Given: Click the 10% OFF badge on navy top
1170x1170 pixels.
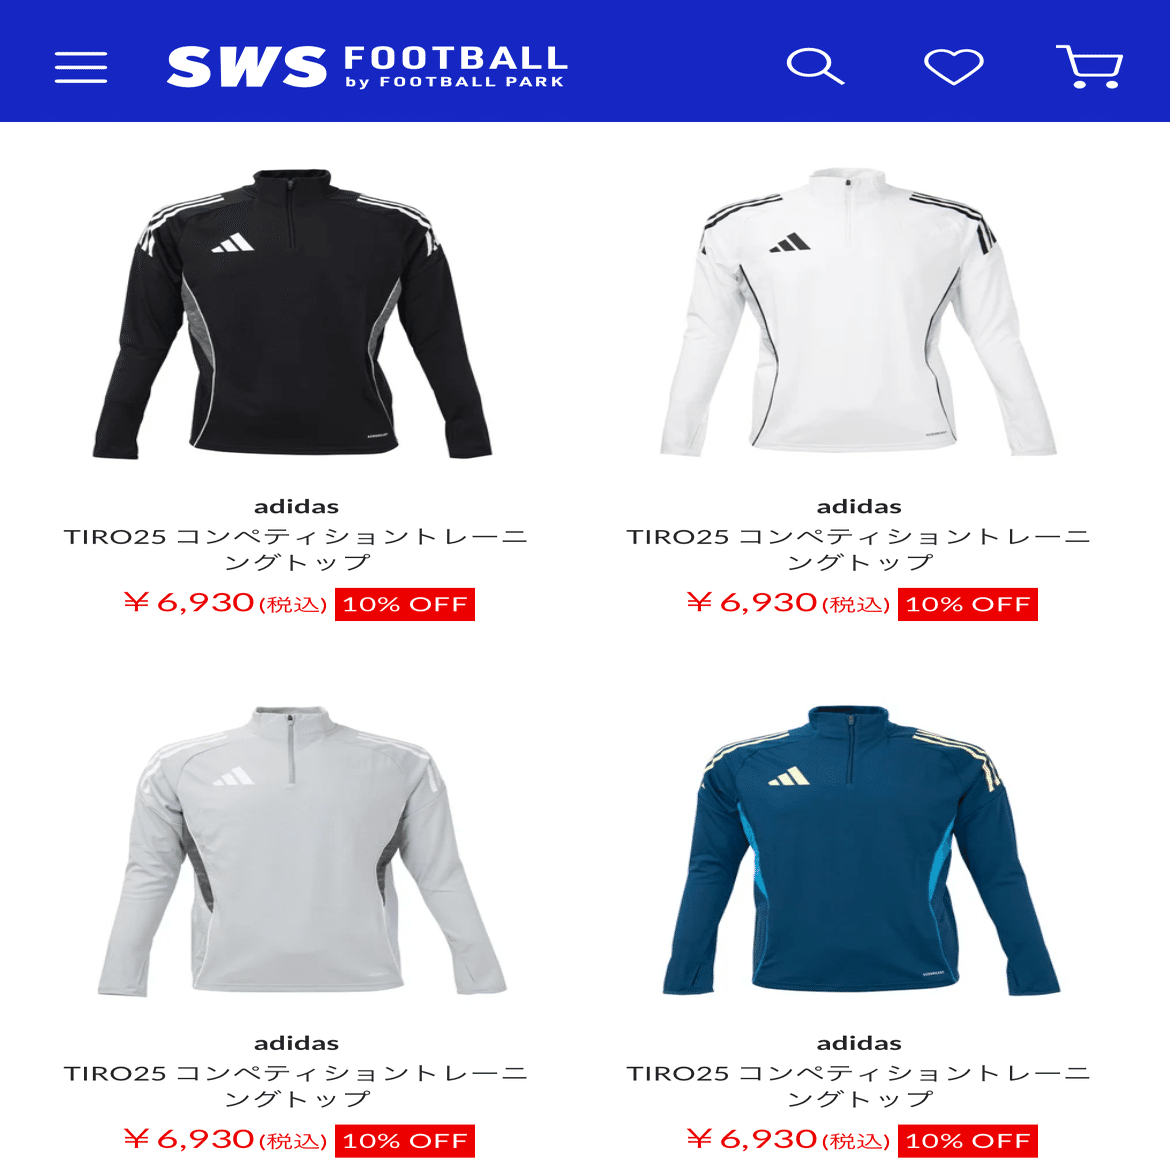Looking at the screenshot, I should point(967,1141).
